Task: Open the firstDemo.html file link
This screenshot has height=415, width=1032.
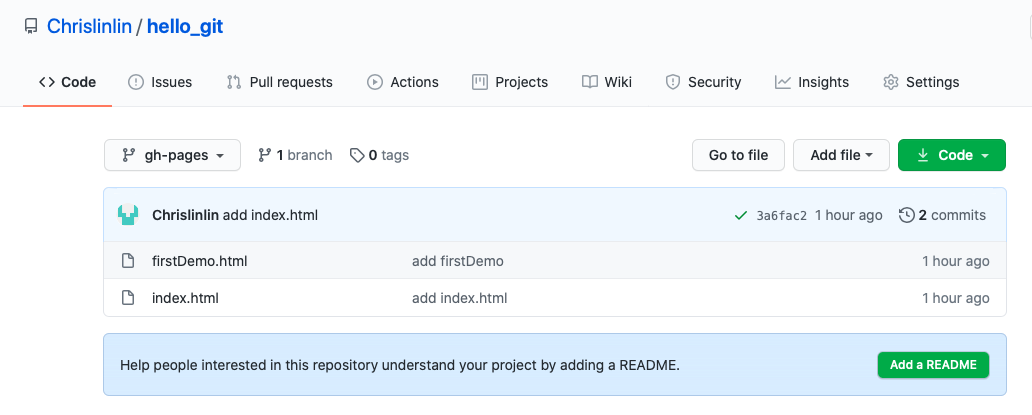Action: (x=200, y=261)
